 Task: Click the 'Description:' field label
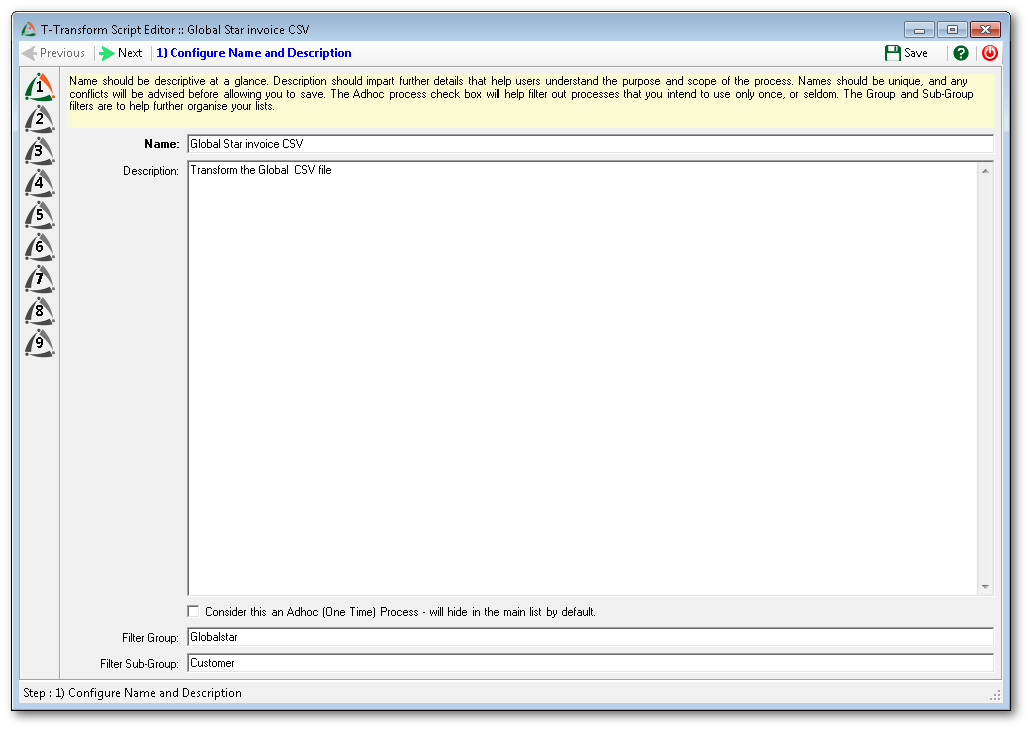[x=150, y=171]
